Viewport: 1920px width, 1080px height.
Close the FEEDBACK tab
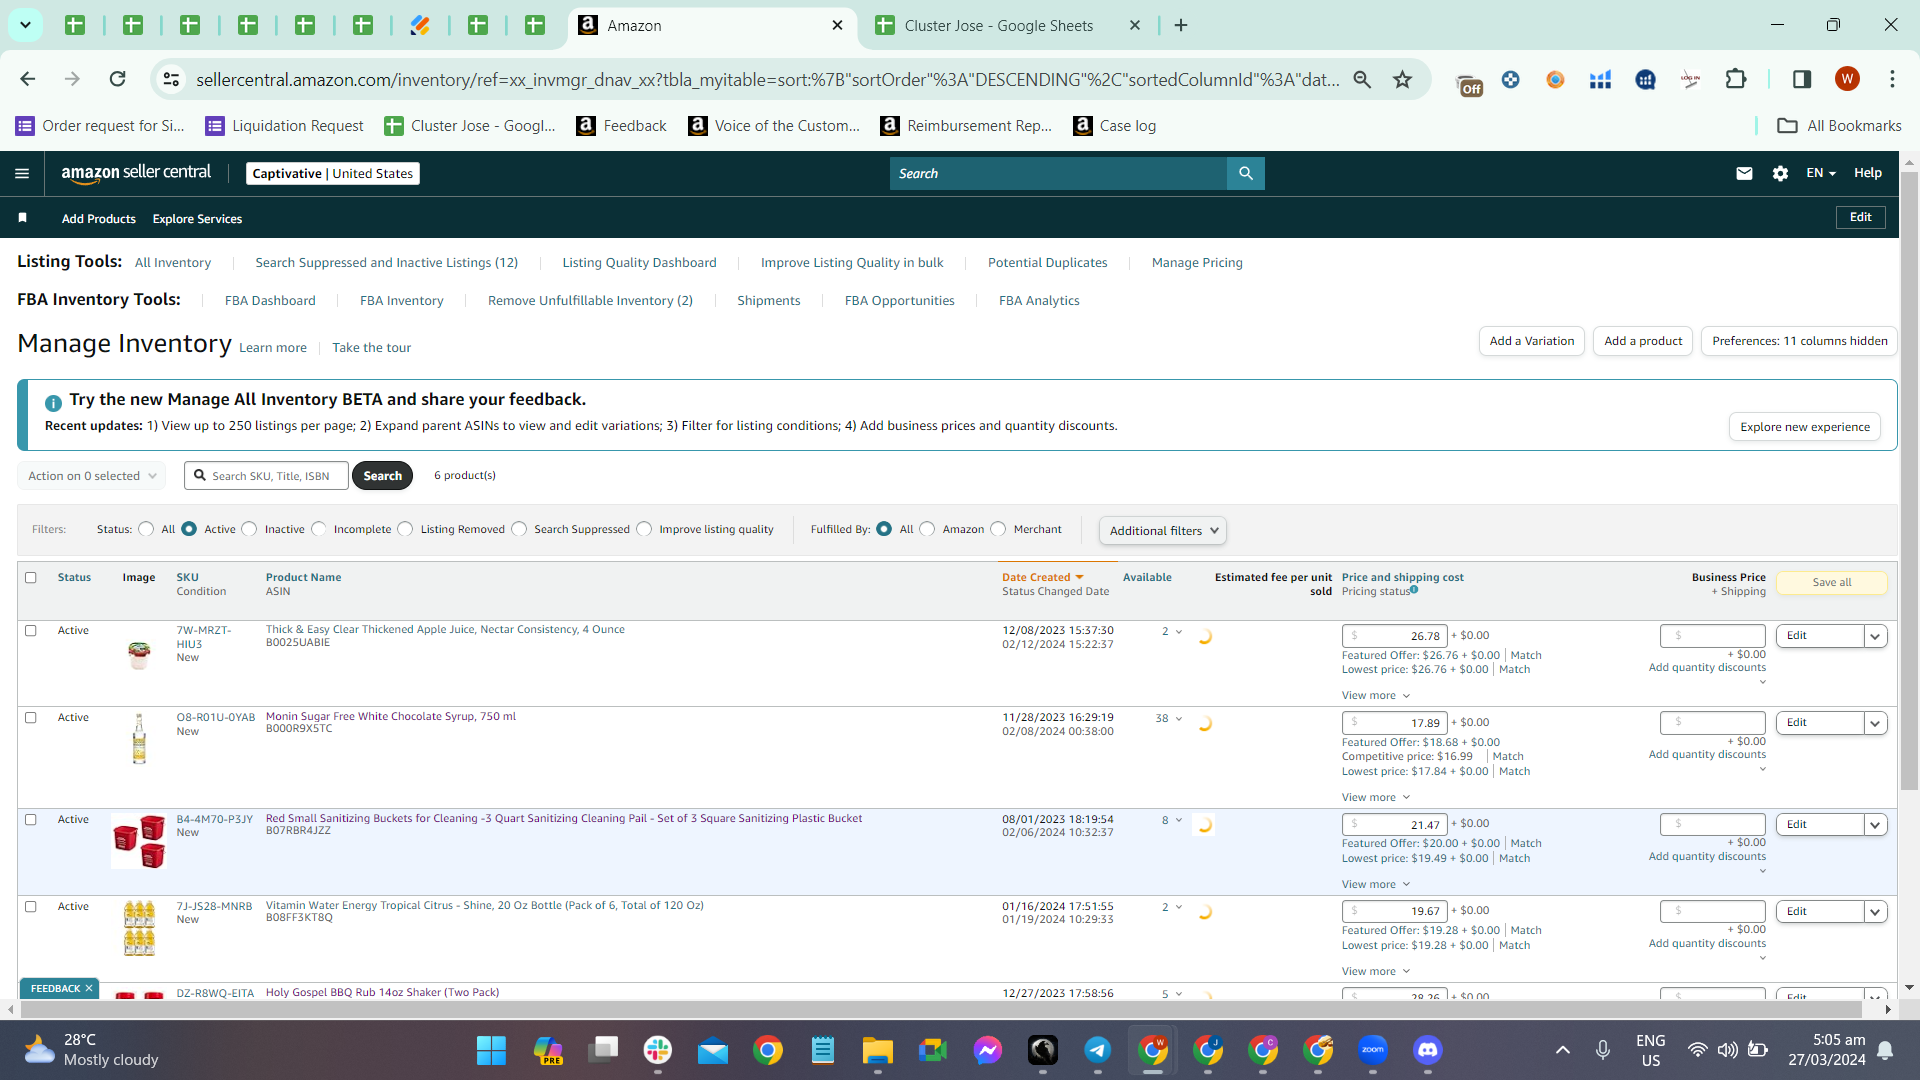tap(89, 988)
